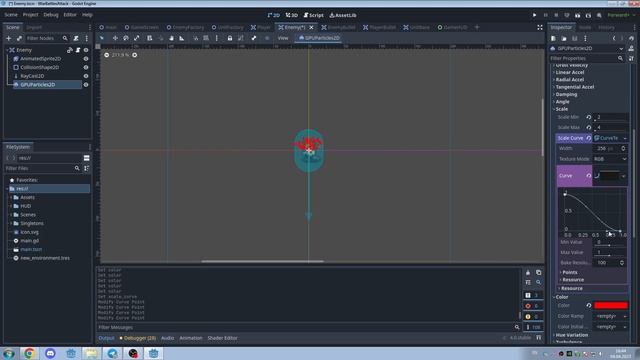Expand the Angle section
Screen dimensions: 640x360
pos(561,102)
